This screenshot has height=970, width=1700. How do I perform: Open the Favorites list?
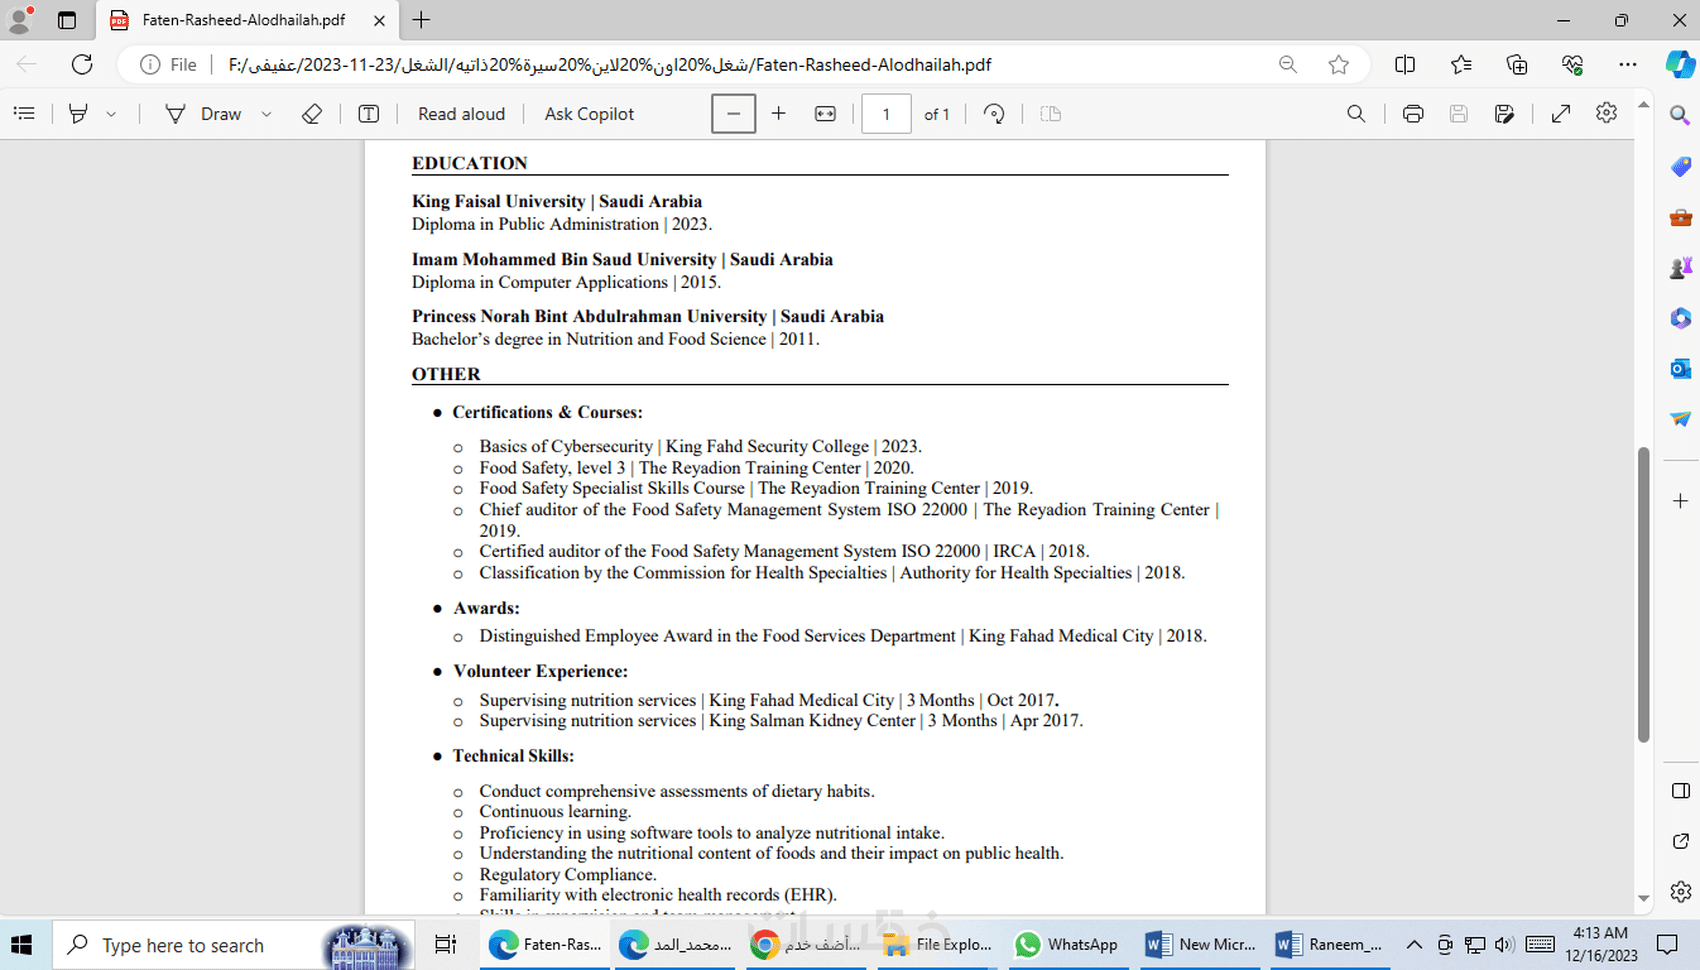pos(1461,65)
